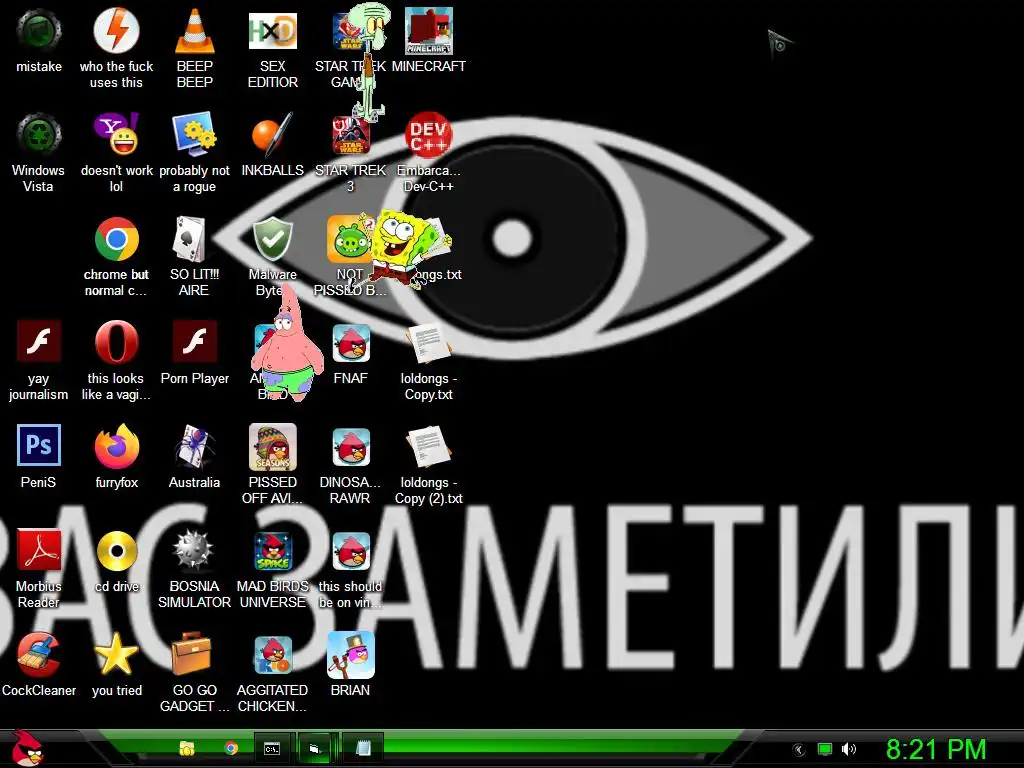The width and height of the screenshot is (1024, 768).
Task: Open the red Flash player desktop icon
Action: click(x=195, y=341)
